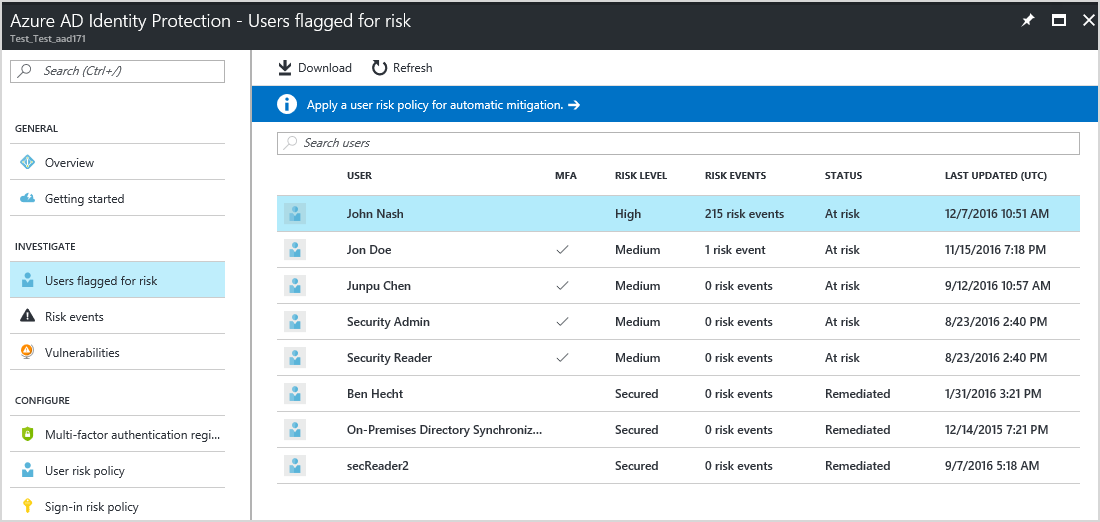Click the Search users field
The image size is (1100, 522).
pos(678,143)
